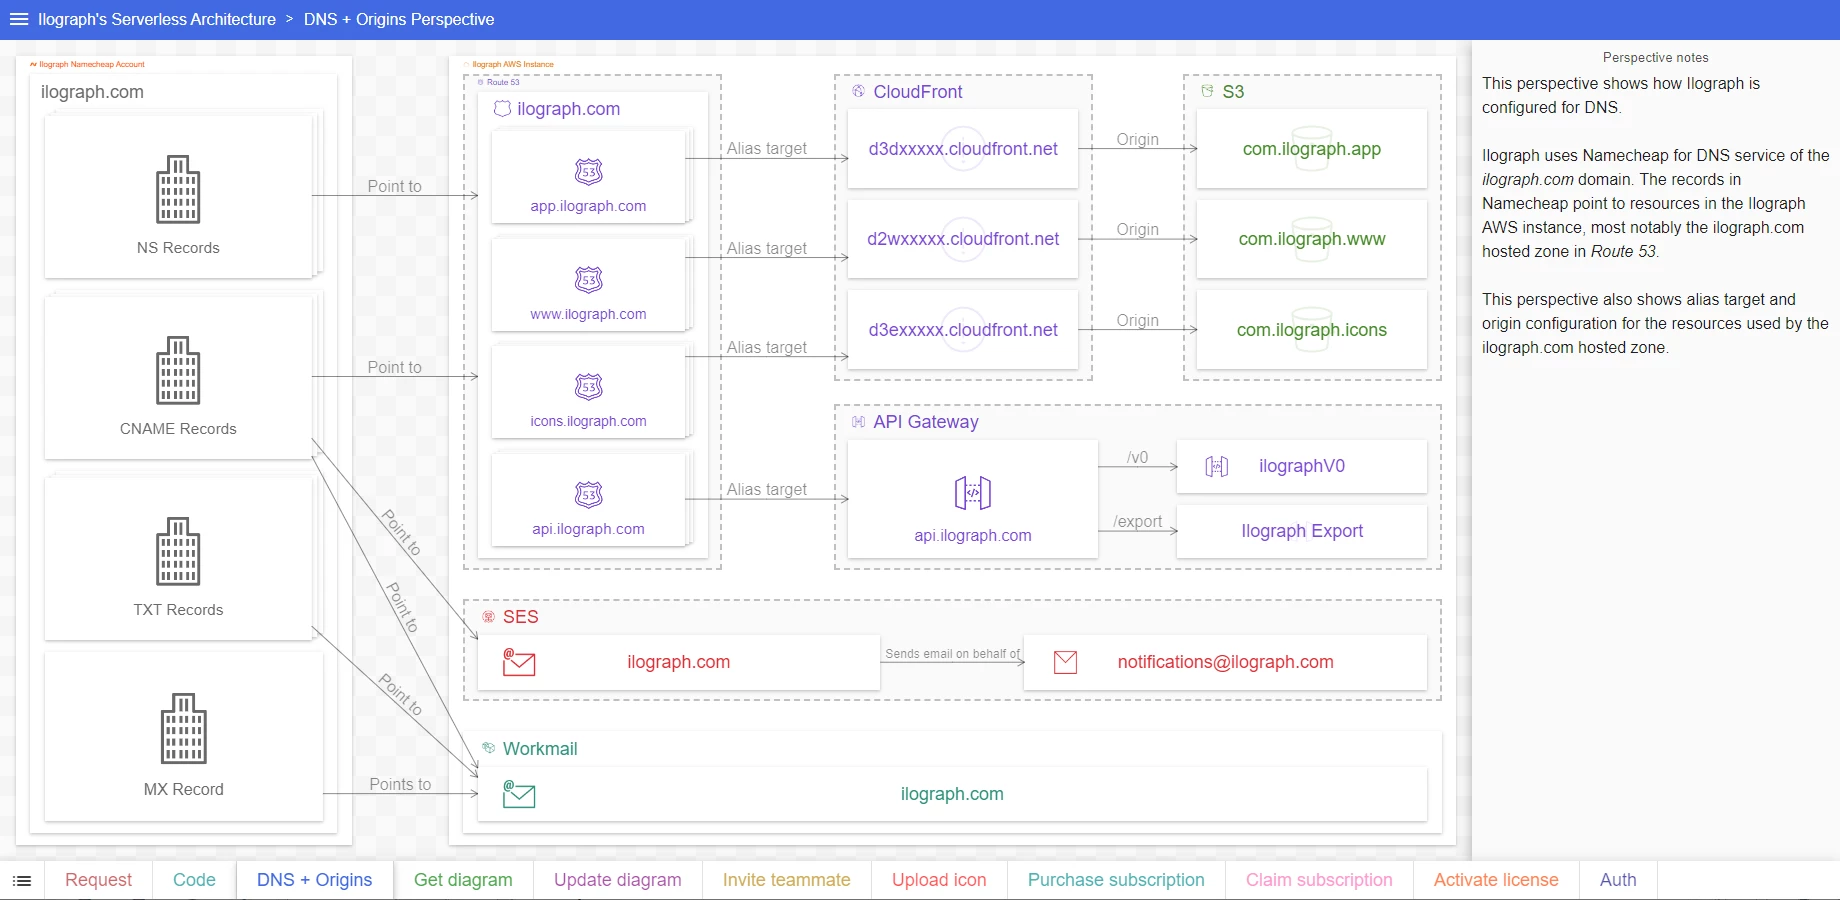
Task: Click DNS + Origins Perspective breadcrumb
Action: [399, 19]
